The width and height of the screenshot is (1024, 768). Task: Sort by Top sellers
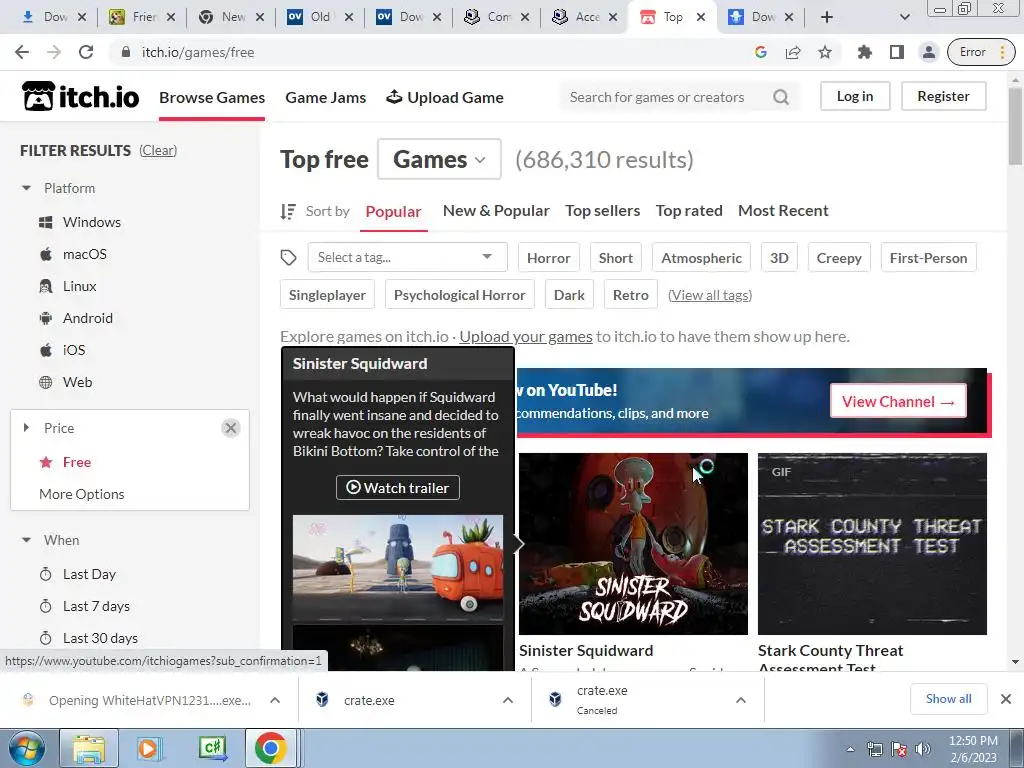[x=603, y=211]
